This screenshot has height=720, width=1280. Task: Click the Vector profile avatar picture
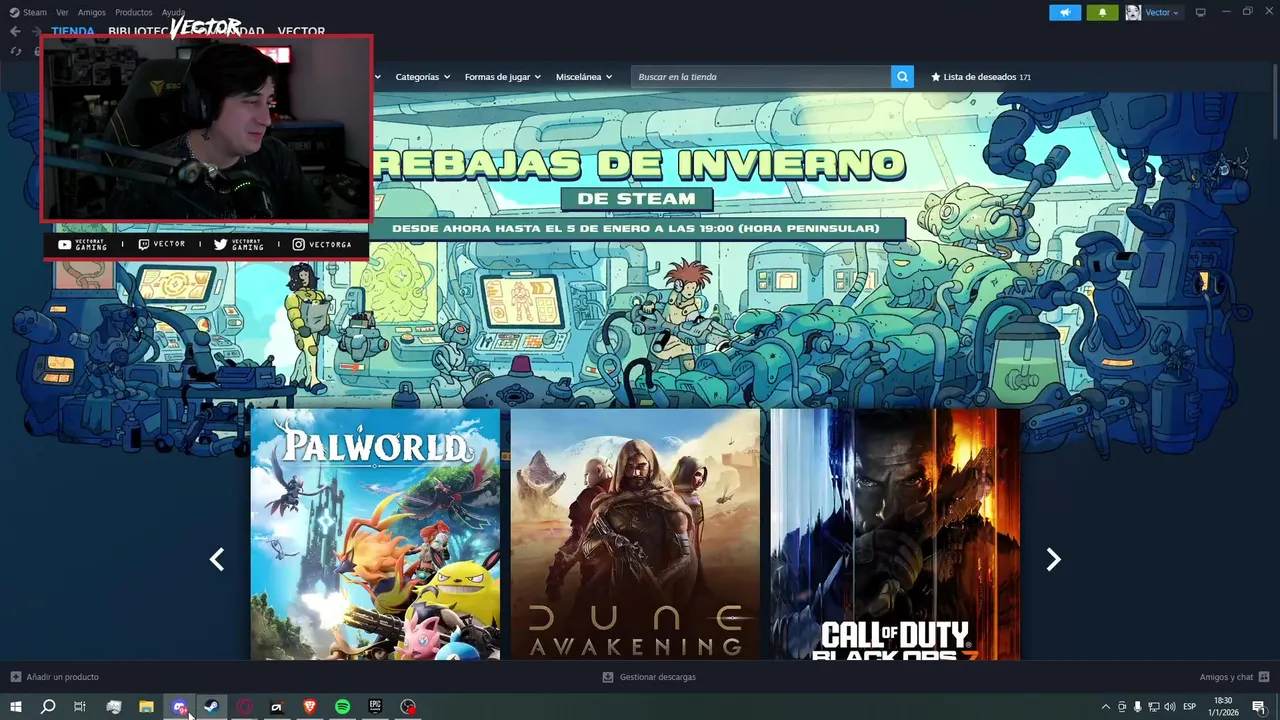pos(1133,12)
